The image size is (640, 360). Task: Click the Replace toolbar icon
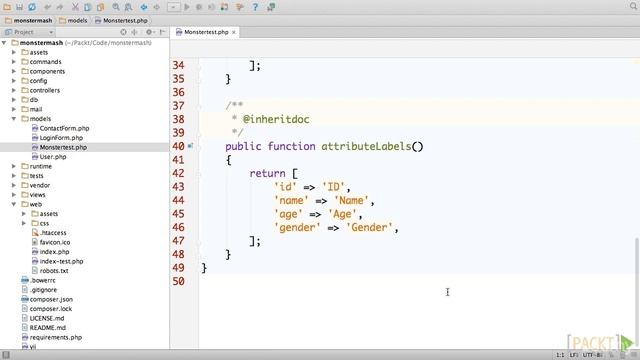[128, 7]
